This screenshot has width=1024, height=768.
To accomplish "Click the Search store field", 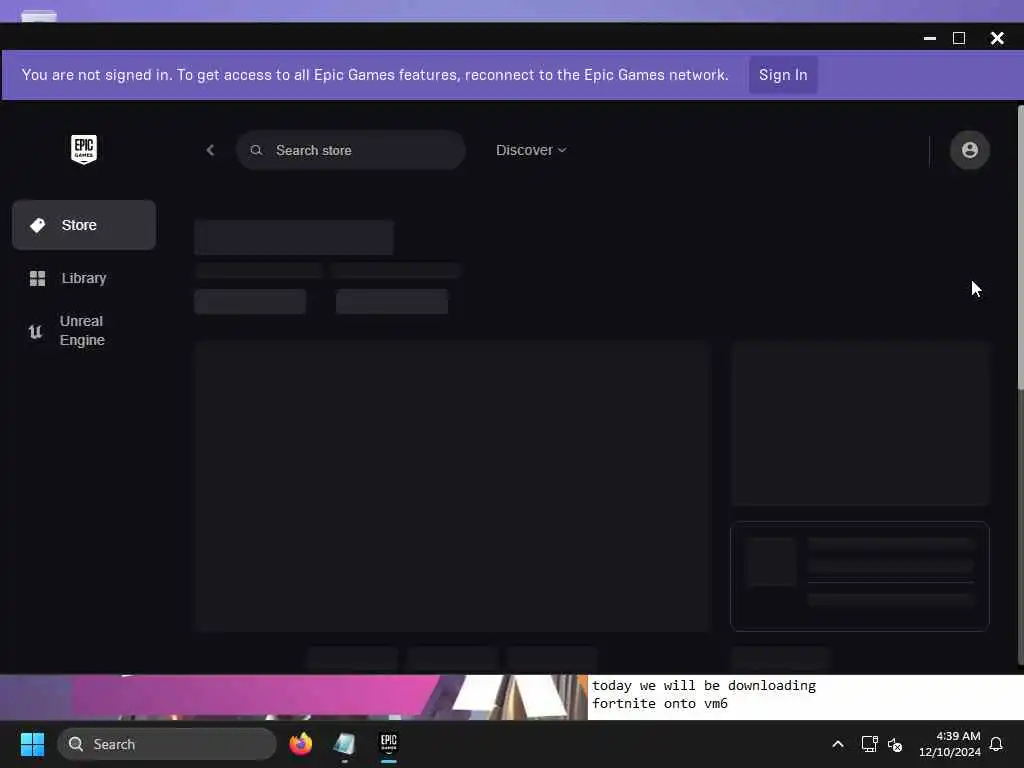I will (x=351, y=150).
